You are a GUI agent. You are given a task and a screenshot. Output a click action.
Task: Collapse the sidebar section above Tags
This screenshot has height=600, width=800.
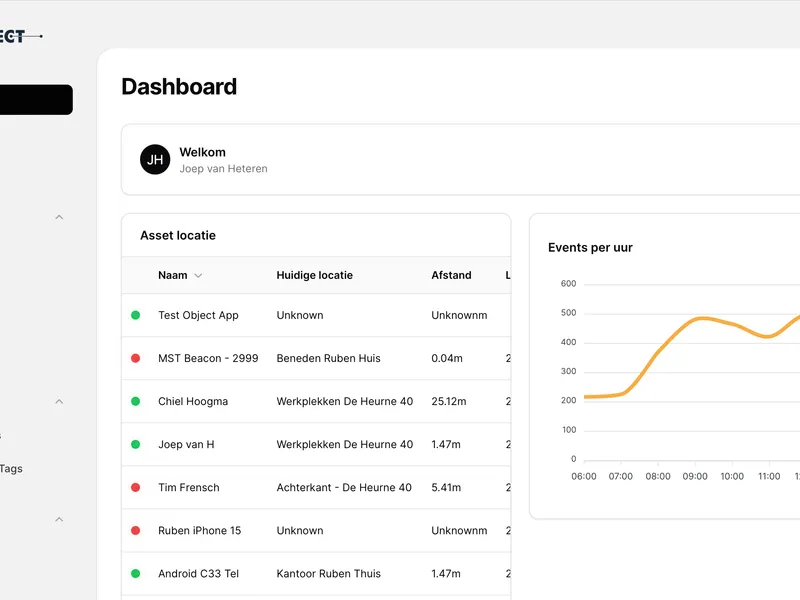[x=59, y=401]
